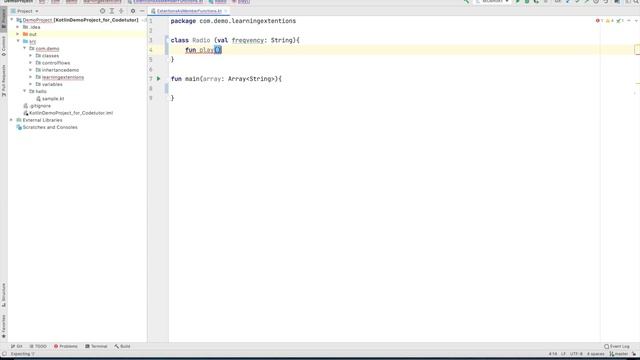
Task: Expand the .idea folder
Action: [18, 27]
